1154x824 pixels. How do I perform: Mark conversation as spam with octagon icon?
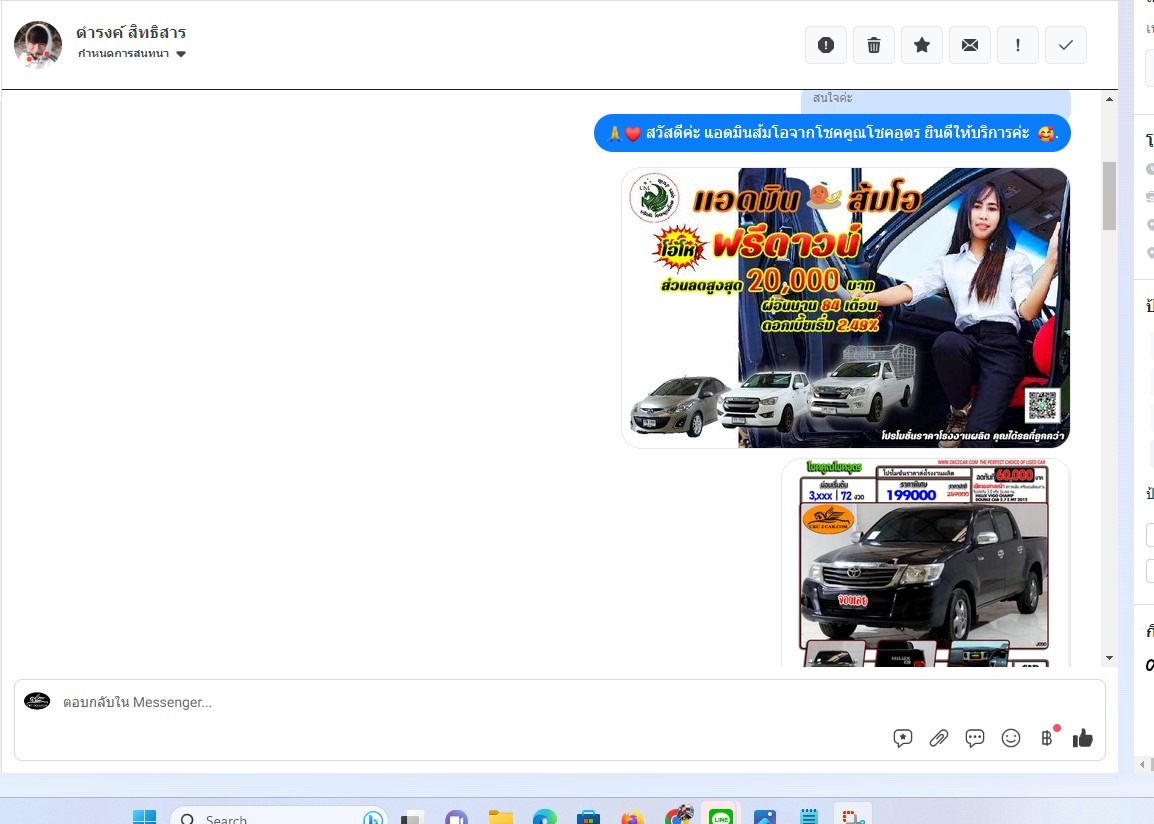825,45
